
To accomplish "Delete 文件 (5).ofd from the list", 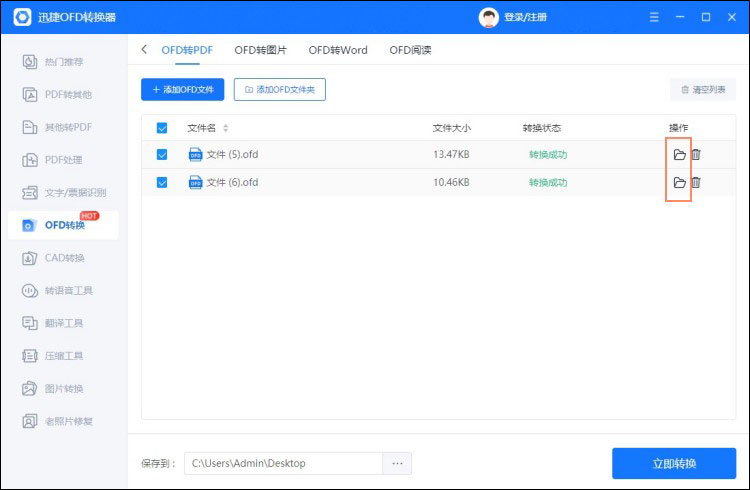I will tap(696, 155).
